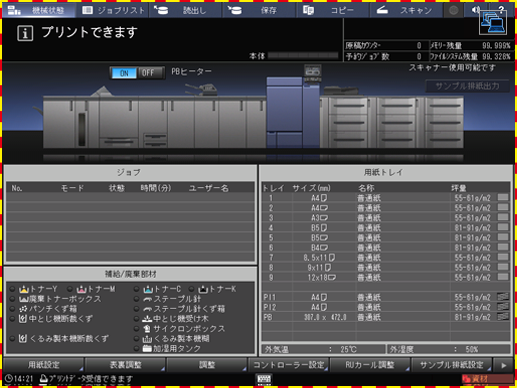This screenshot has height=388, width=517.
Task: Click the 加湿用タンク tank icon
Action: pos(147,349)
